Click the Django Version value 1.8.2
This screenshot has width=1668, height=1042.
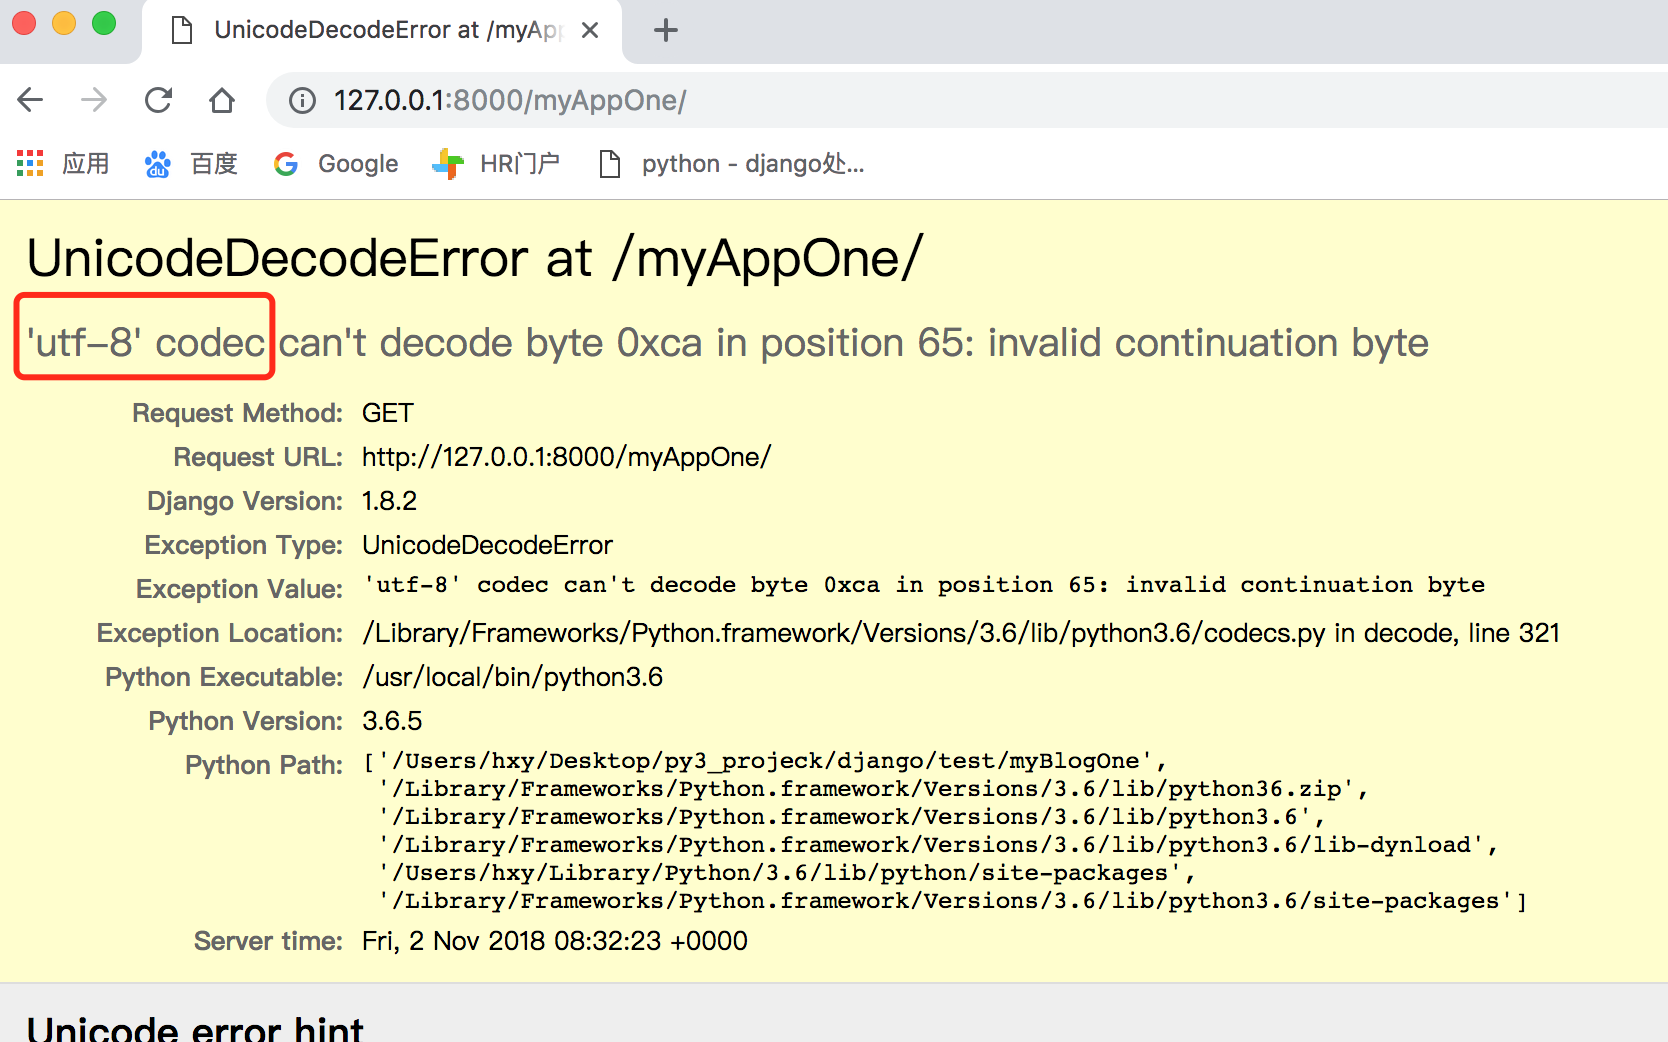pyautogui.click(x=390, y=501)
